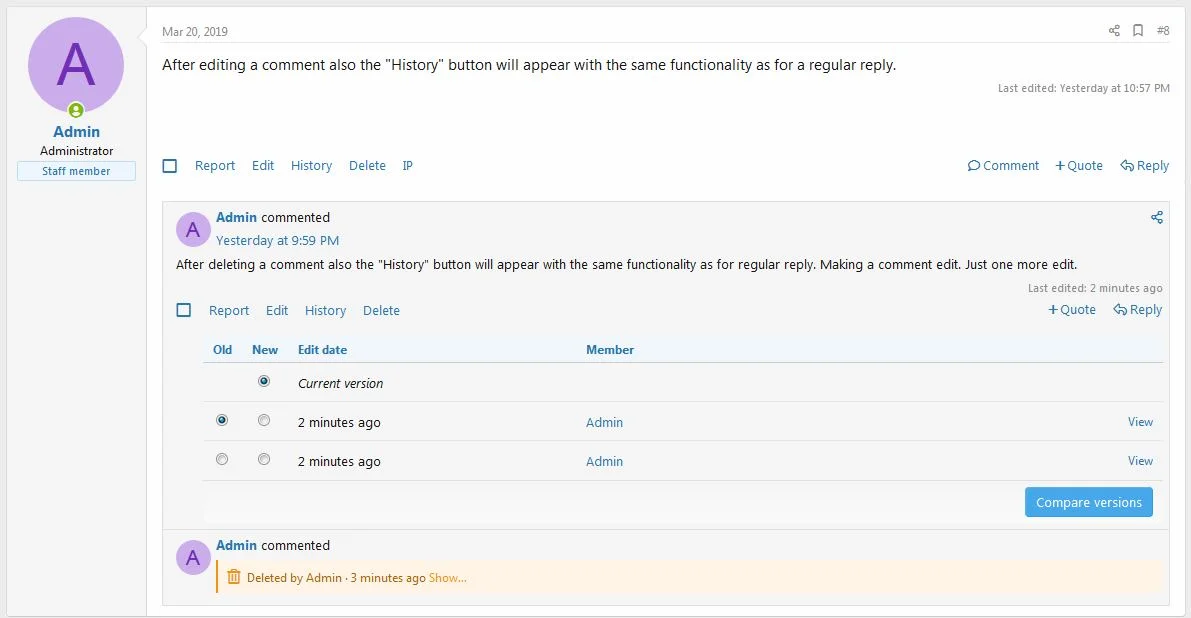Image resolution: width=1191 pixels, height=618 pixels.
Task: Toggle the comment's History panel
Action: tap(325, 311)
